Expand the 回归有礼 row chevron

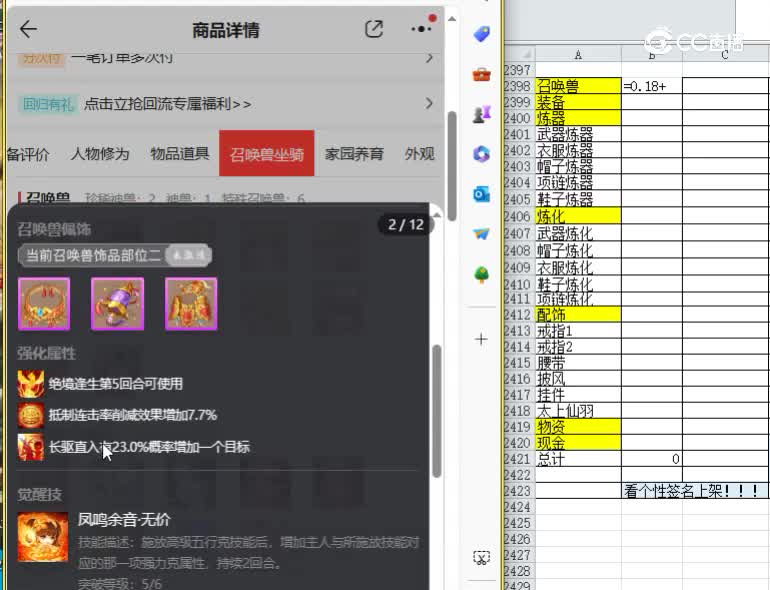coord(429,104)
